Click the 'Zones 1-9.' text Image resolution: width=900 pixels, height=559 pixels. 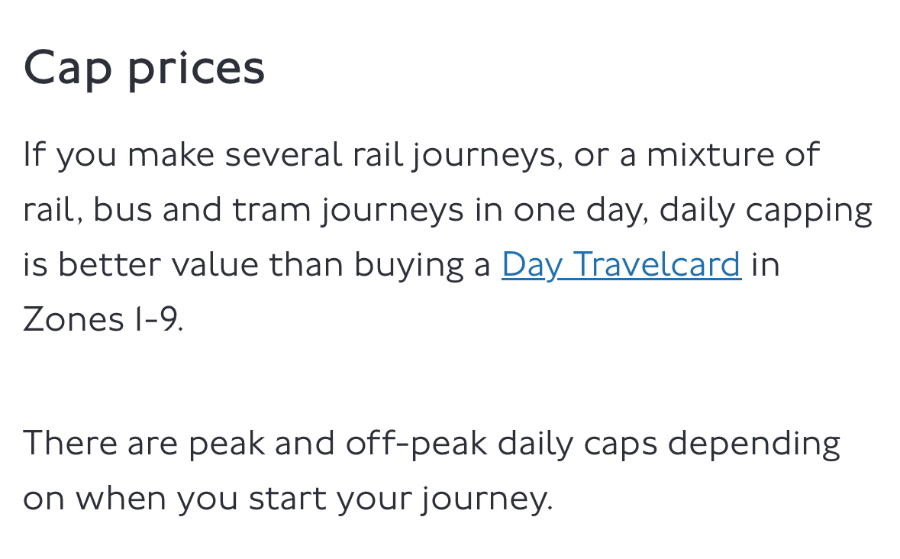pyautogui.click(x=103, y=319)
